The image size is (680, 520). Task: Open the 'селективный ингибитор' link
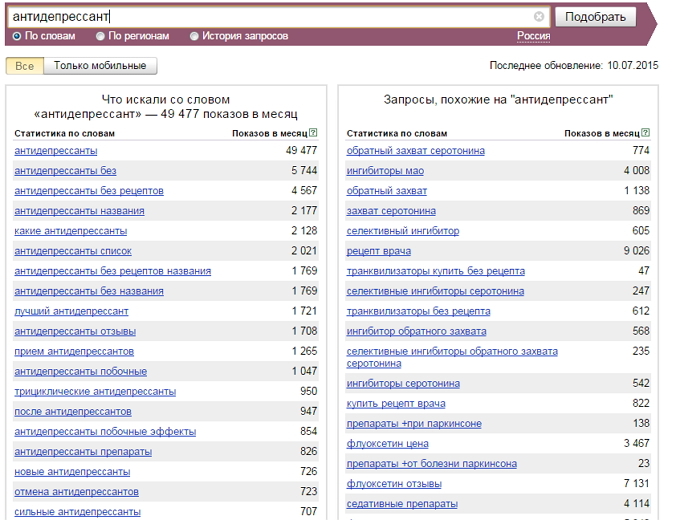[x=403, y=231]
